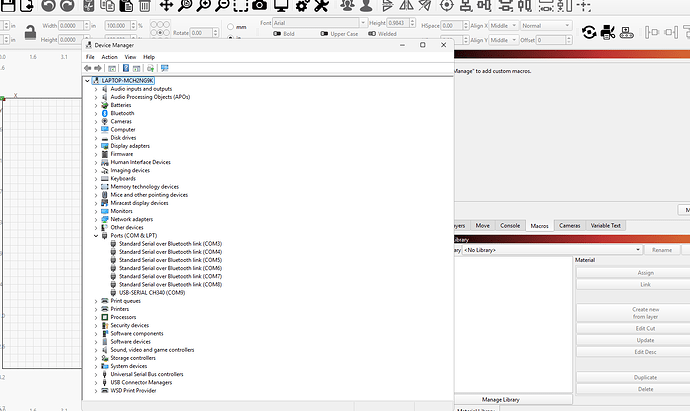The height and width of the screenshot is (411, 690).
Task: Open Device Manager File menu
Action: point(90,57)
